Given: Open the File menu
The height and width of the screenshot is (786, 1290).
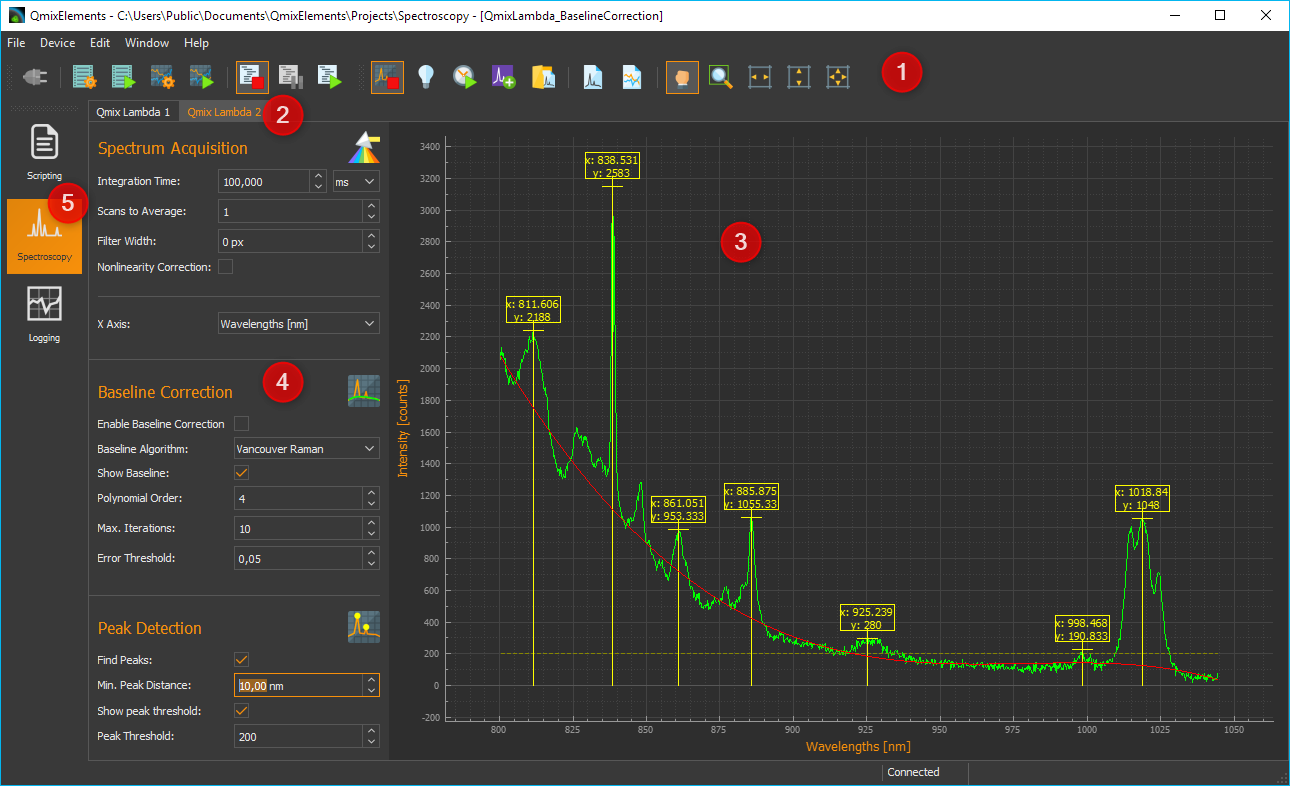Looking at the screenshot, I should (16, 43).
